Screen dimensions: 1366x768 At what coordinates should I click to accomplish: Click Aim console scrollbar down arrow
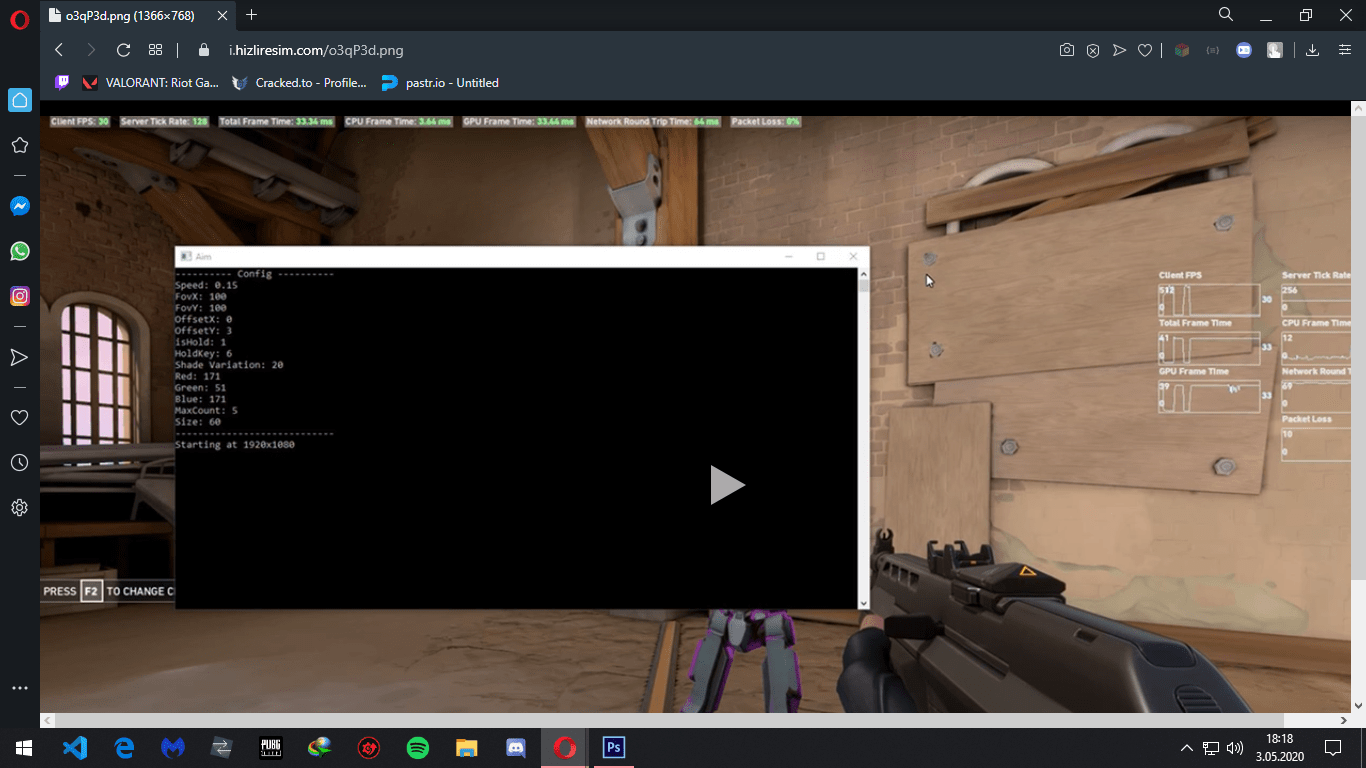pos(864,603)
